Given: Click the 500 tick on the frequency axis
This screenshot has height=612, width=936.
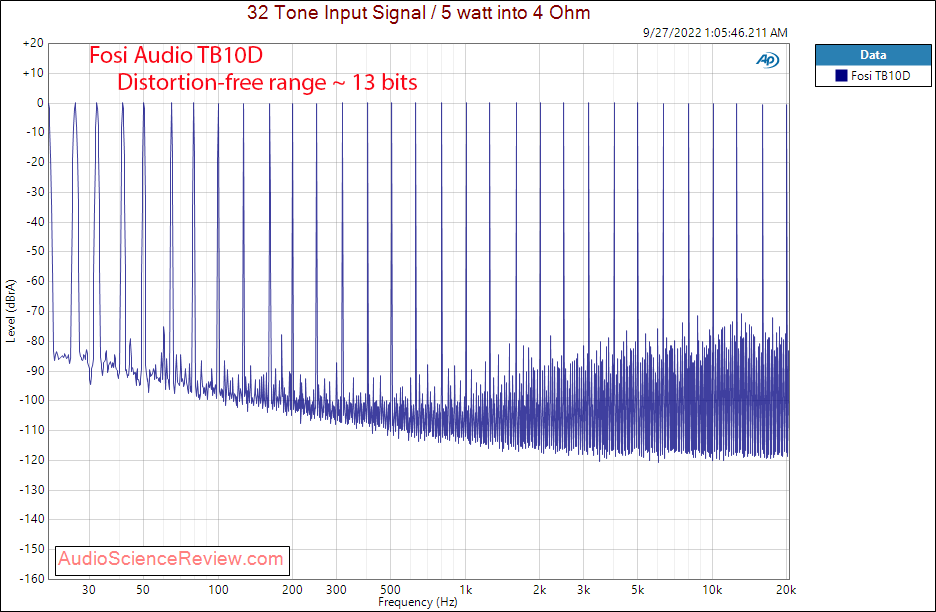Looking at the screenshot, I should pos(390,590).
